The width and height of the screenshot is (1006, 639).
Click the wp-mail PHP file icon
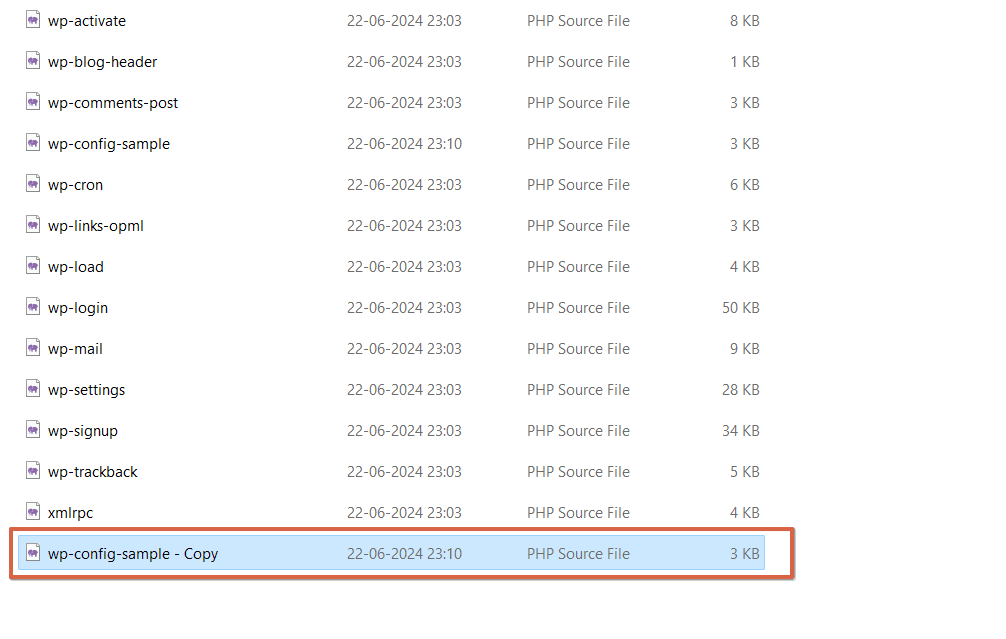click(33, 348)
